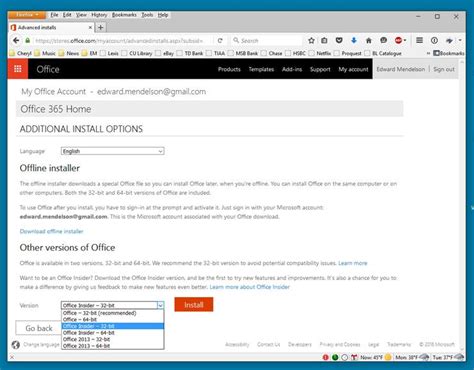Select Office - 32-bit (recommended) option
This screenshot has width=474, height=370.
[x=112, y=313]
